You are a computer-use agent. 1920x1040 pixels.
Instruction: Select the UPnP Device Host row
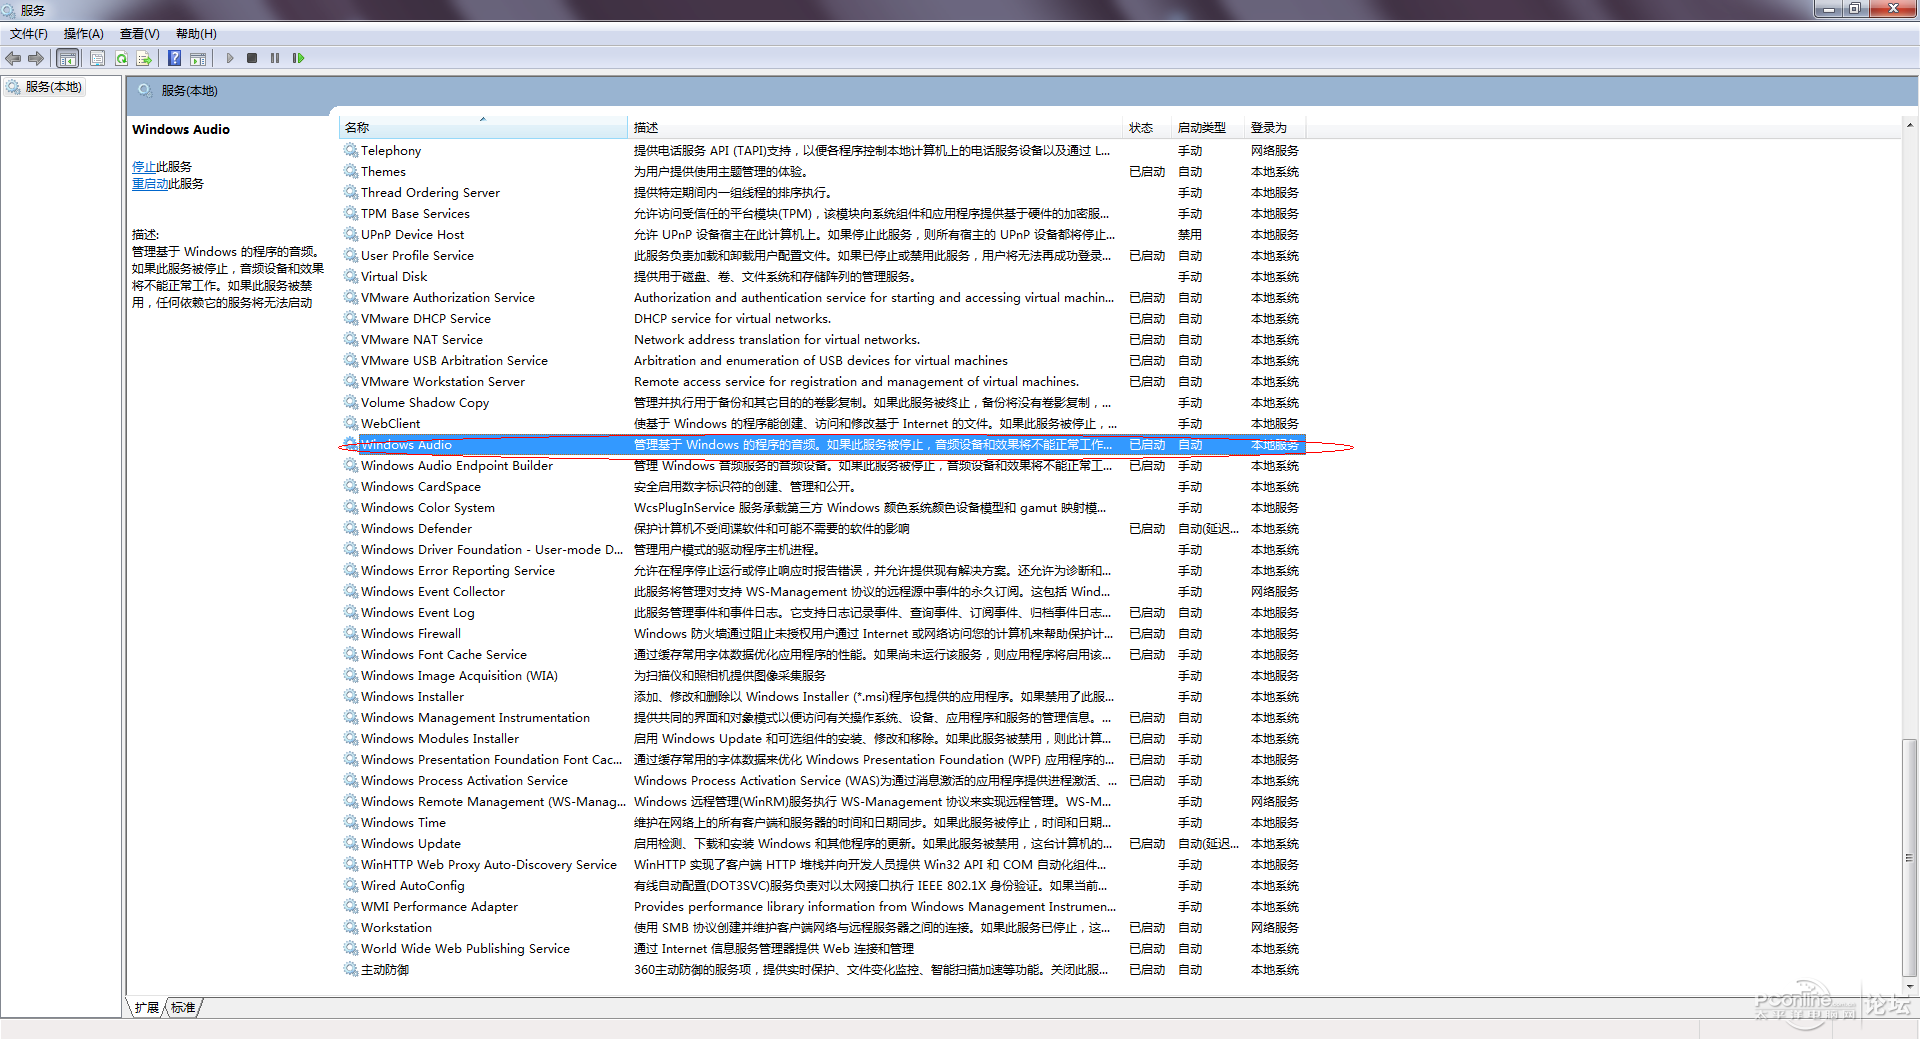pos(822,234)
